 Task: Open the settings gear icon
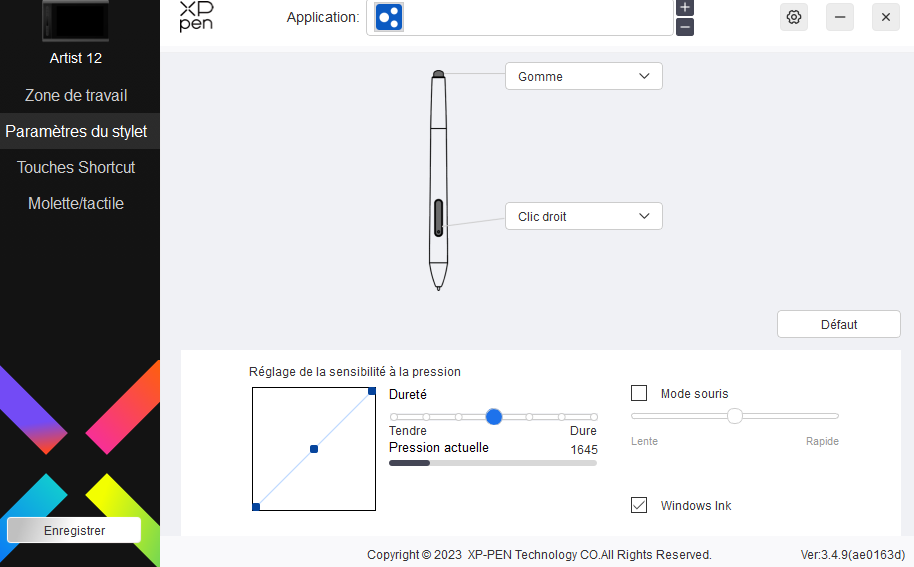[x=794, y=17]
